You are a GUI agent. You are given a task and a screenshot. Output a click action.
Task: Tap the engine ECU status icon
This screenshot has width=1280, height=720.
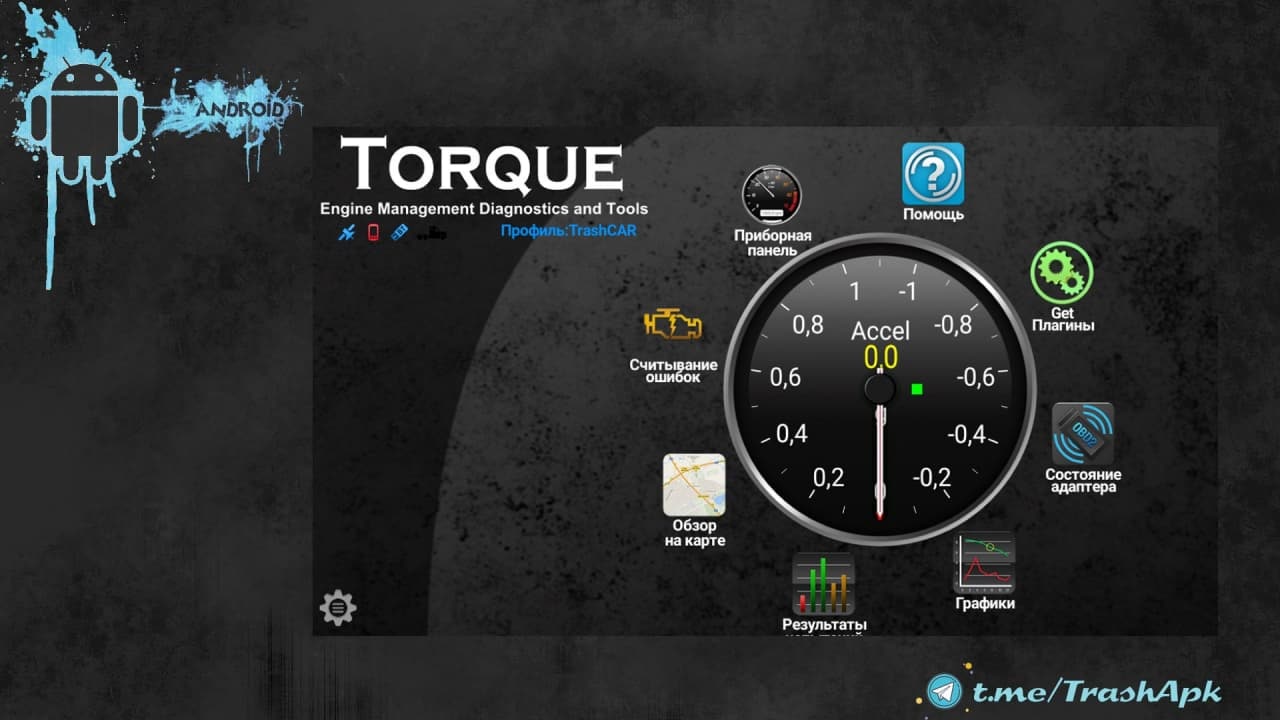433,234
